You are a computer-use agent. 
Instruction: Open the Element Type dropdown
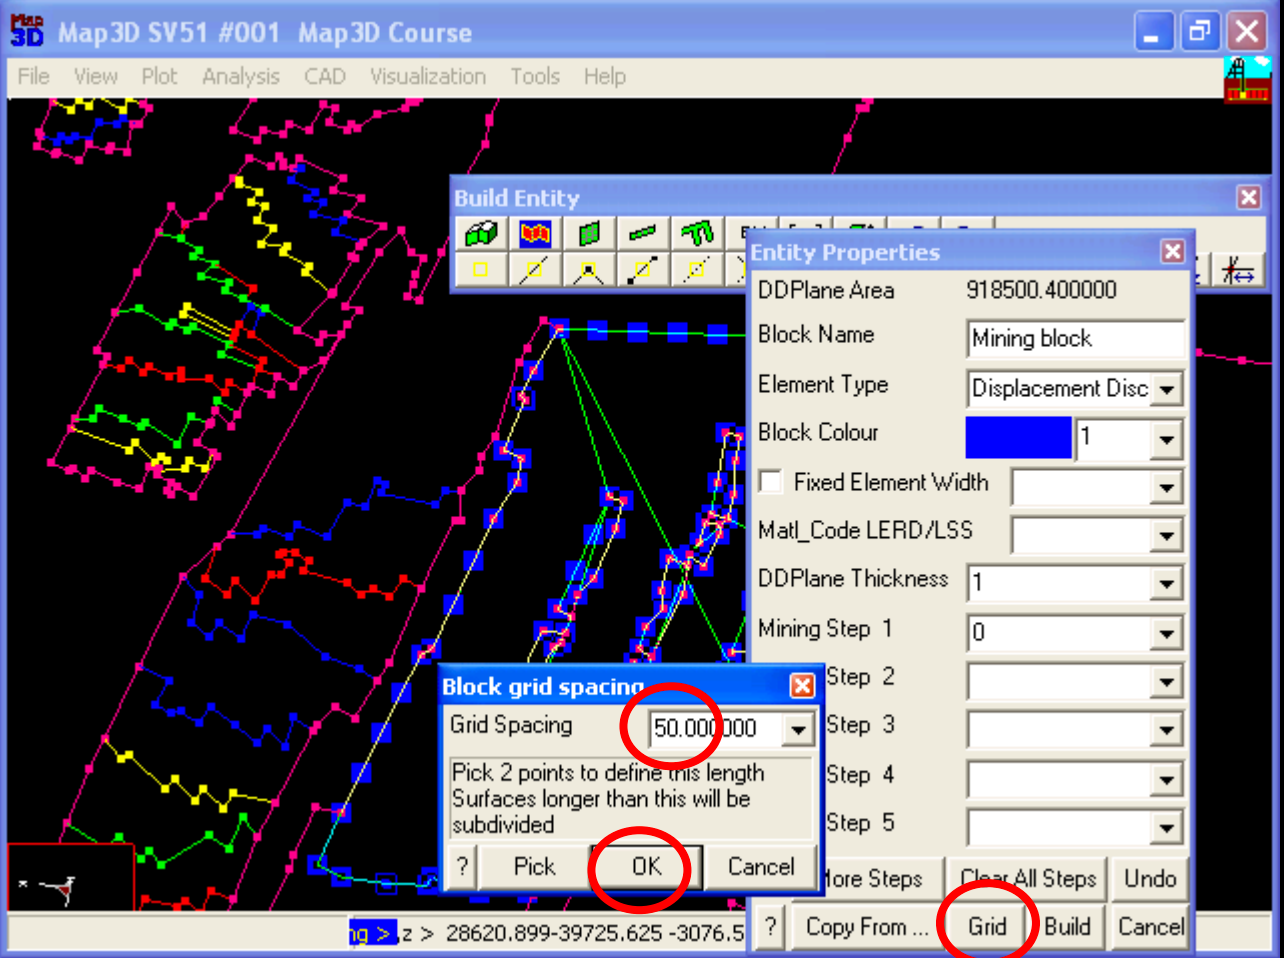(x=1167, y=389)
